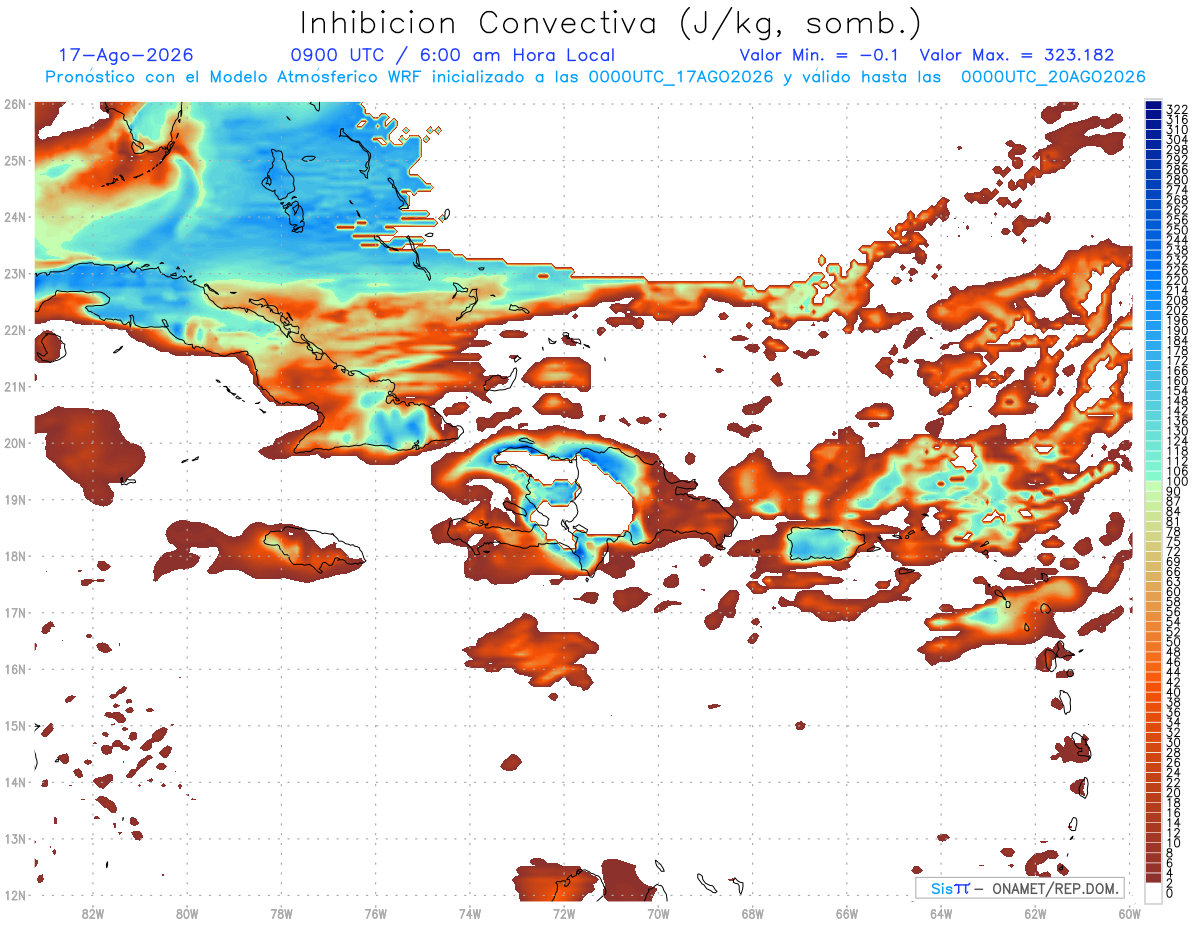The width and height of the screenshot is (1200, 927).
Task: Click the 'Valor Max. = 323.182' text
Action: pos(1017,55)
